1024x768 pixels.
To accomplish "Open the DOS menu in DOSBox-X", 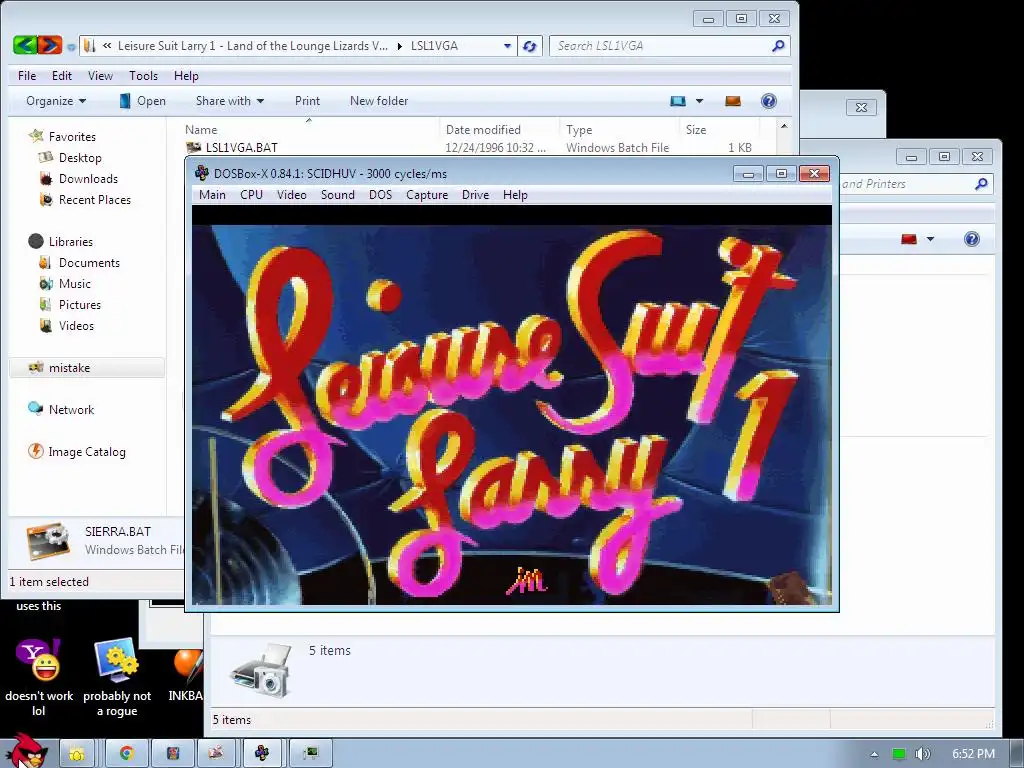I will pos(380,195).
